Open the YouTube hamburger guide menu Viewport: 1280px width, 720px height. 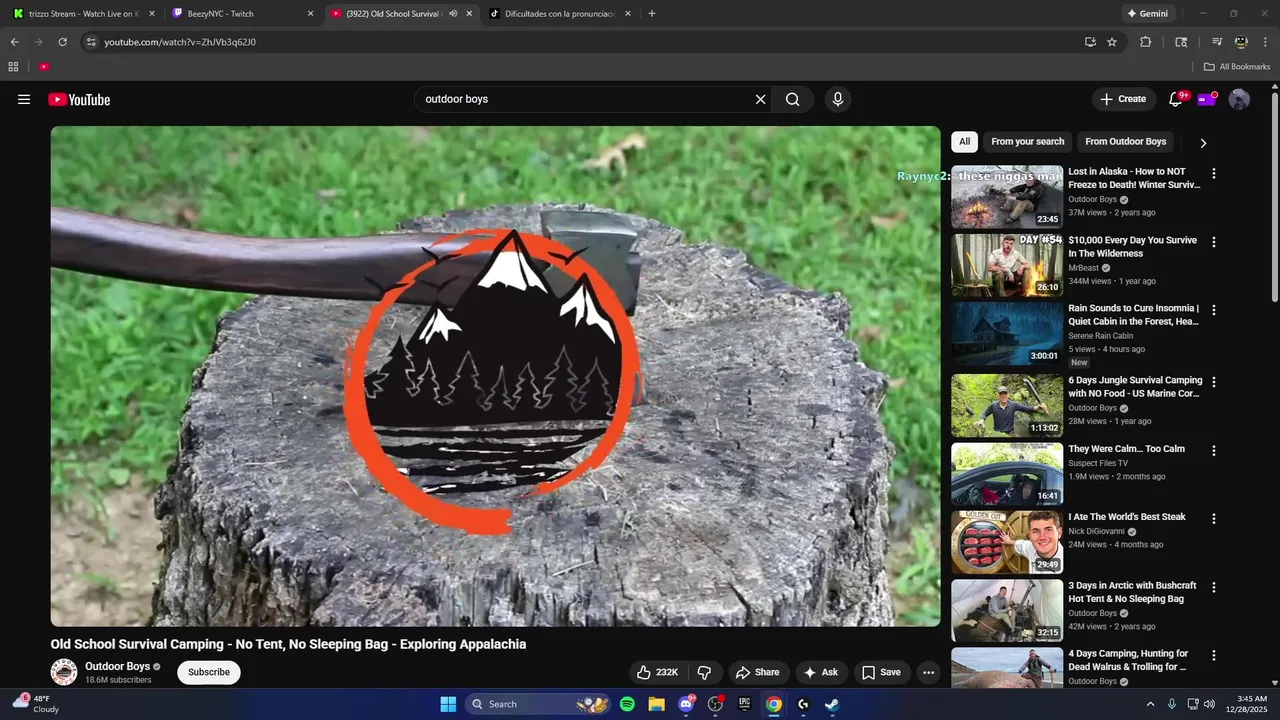(x=24, y=99)
